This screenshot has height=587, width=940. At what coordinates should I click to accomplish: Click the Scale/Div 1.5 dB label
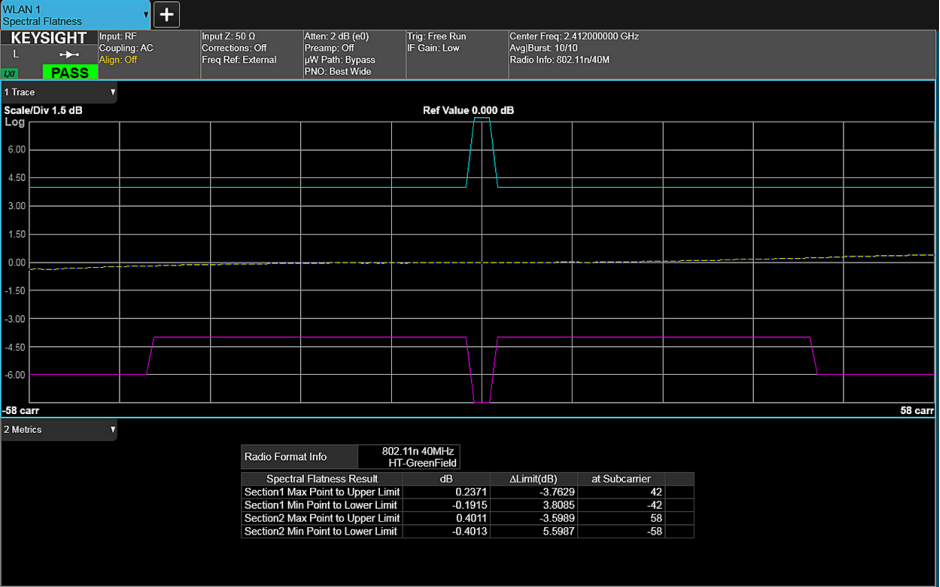[x=43, y=110]
